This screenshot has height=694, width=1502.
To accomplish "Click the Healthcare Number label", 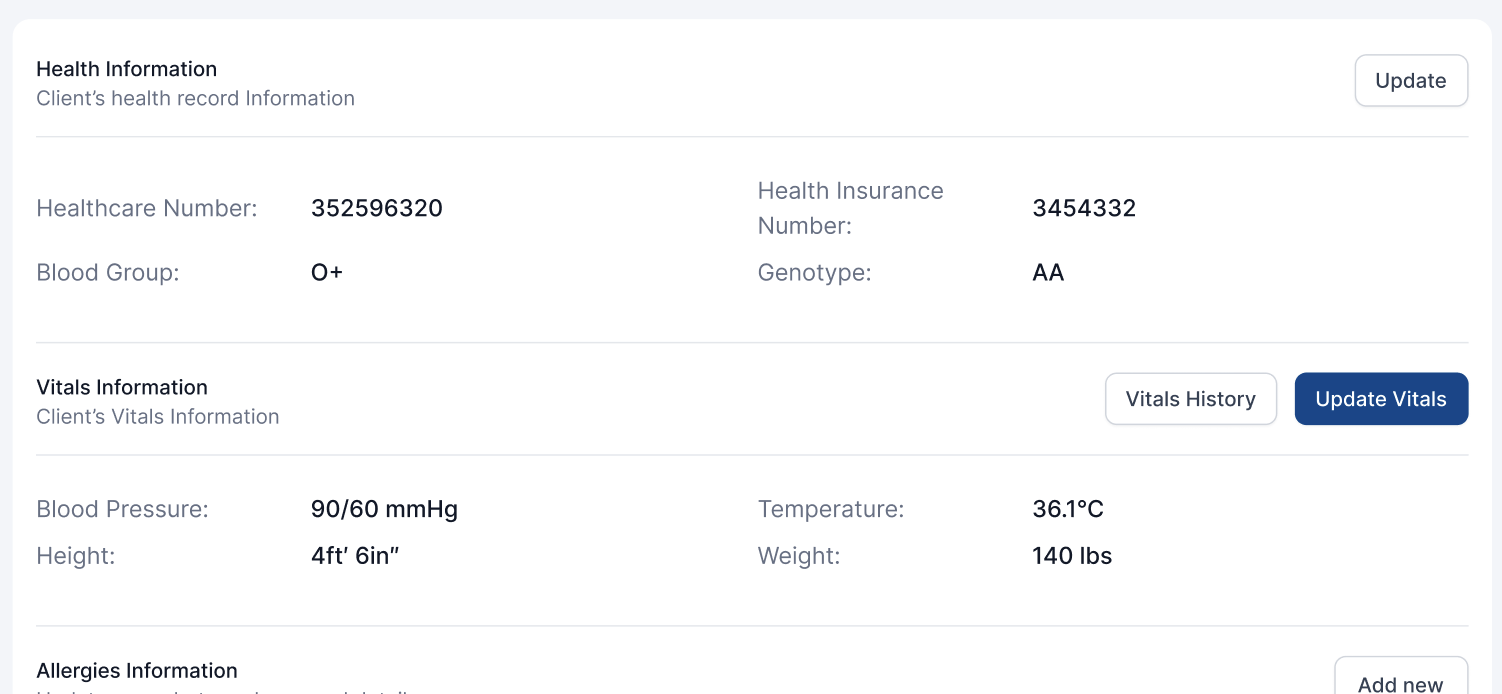I will tap(147, 208).
